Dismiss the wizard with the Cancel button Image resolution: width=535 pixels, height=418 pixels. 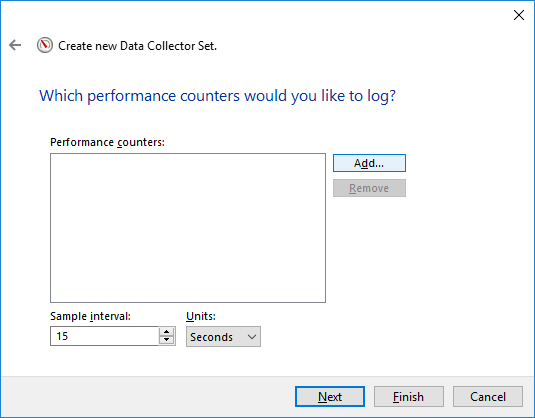488,397
